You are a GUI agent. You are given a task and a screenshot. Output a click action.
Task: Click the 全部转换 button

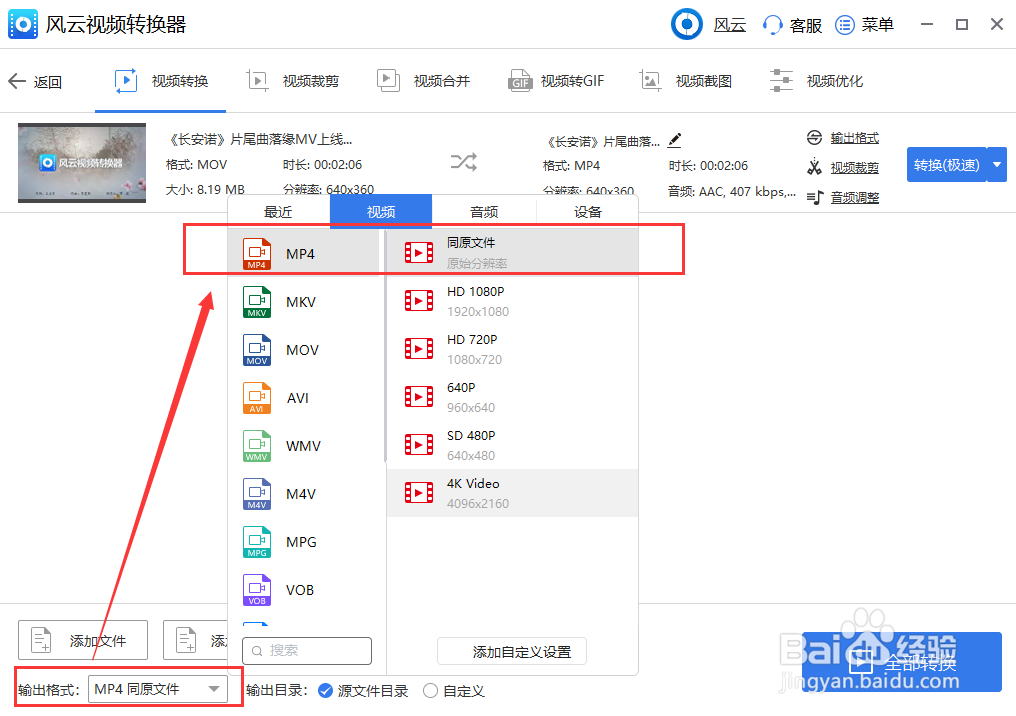(902, 662)
